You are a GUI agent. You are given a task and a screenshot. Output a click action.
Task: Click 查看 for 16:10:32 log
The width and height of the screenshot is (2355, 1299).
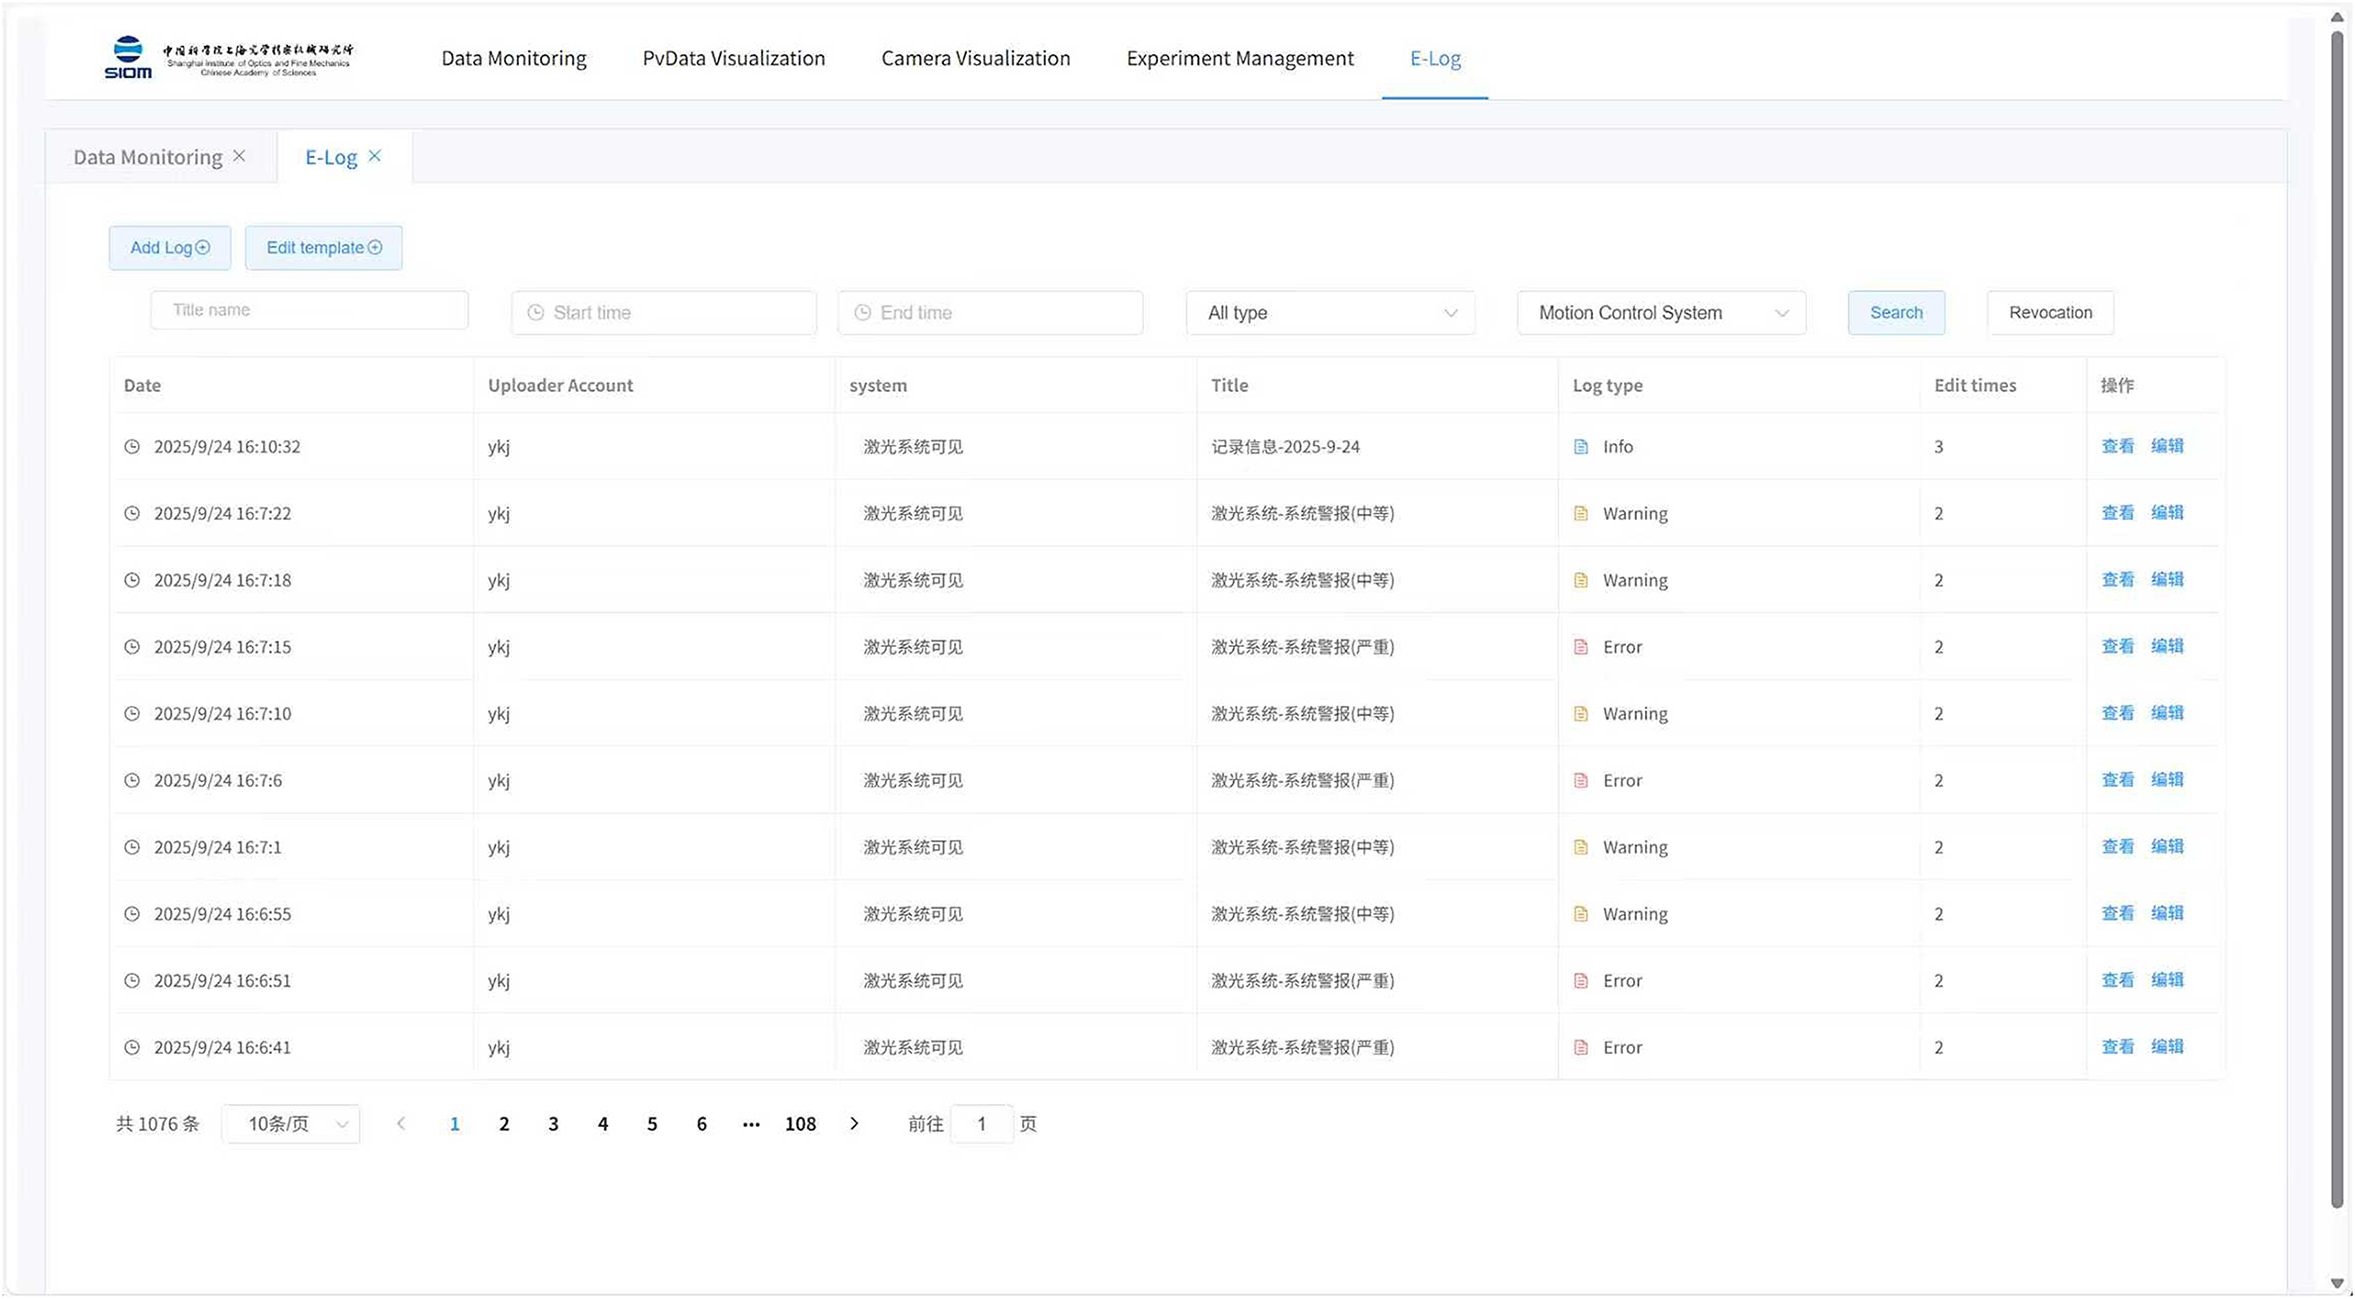click(x=2117, y=446)
